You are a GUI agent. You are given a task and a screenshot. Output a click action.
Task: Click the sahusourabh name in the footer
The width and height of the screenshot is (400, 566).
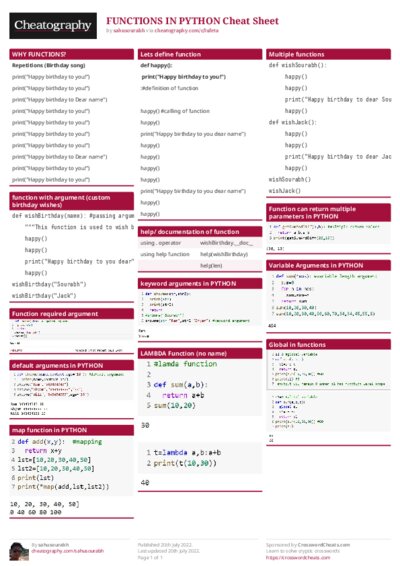tap(53, 545)
